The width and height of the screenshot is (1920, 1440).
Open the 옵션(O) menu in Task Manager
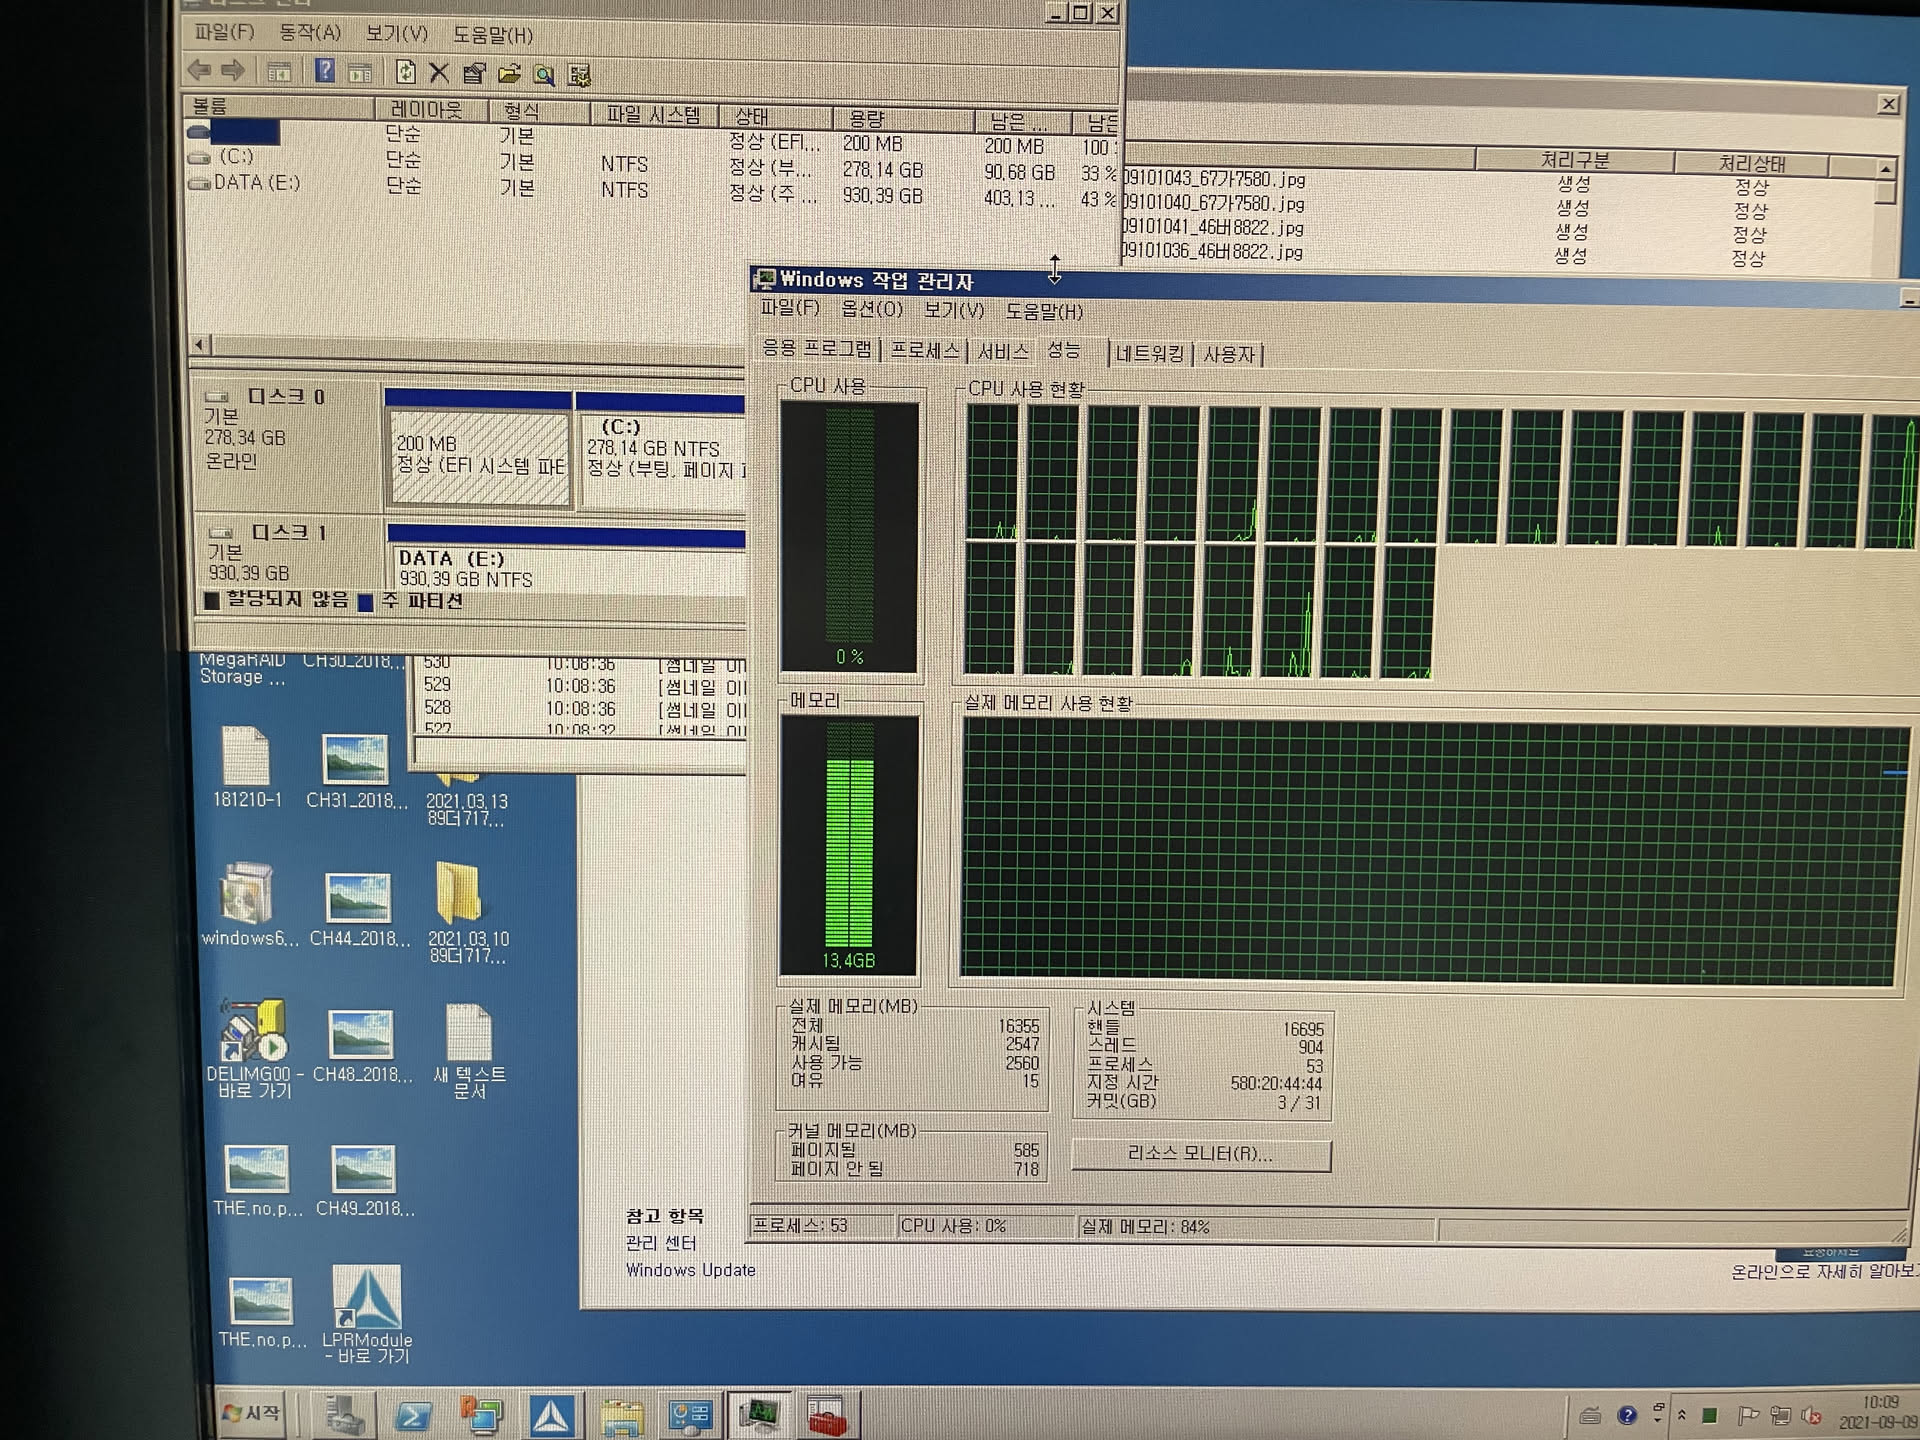coord(871,310)
